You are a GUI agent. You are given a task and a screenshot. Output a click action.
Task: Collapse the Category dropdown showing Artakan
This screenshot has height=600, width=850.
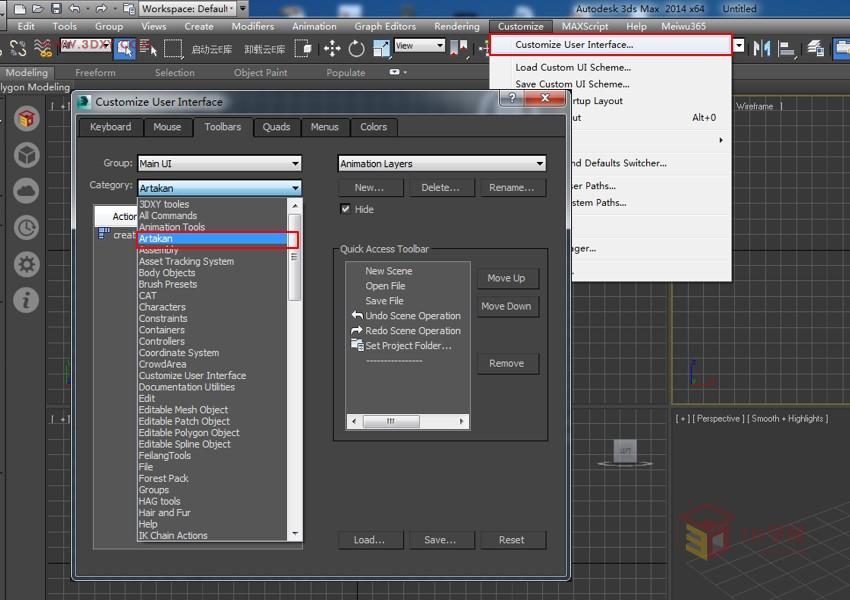tap(219, 188)
